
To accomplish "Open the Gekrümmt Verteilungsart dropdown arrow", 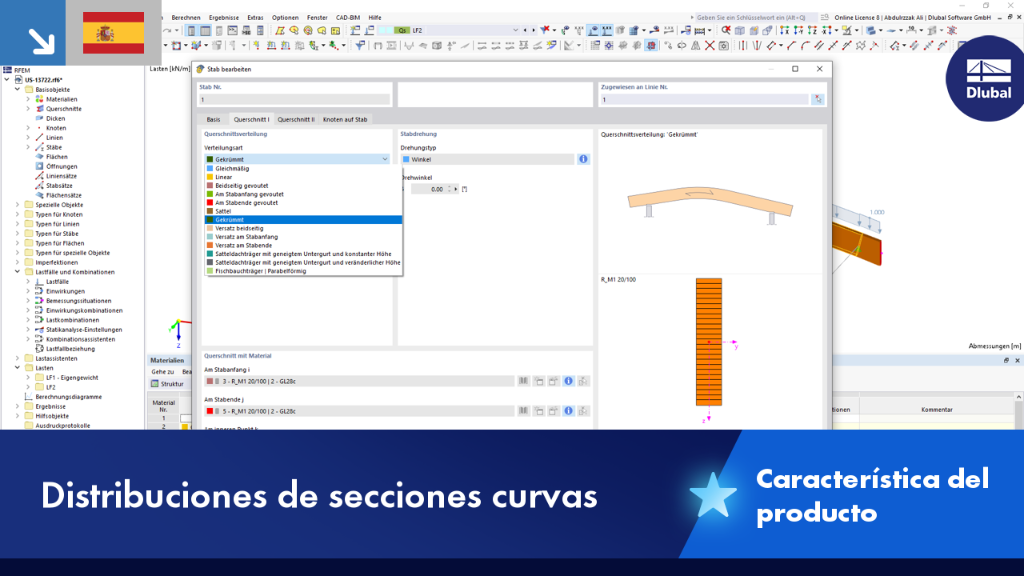I will [385, 159].
